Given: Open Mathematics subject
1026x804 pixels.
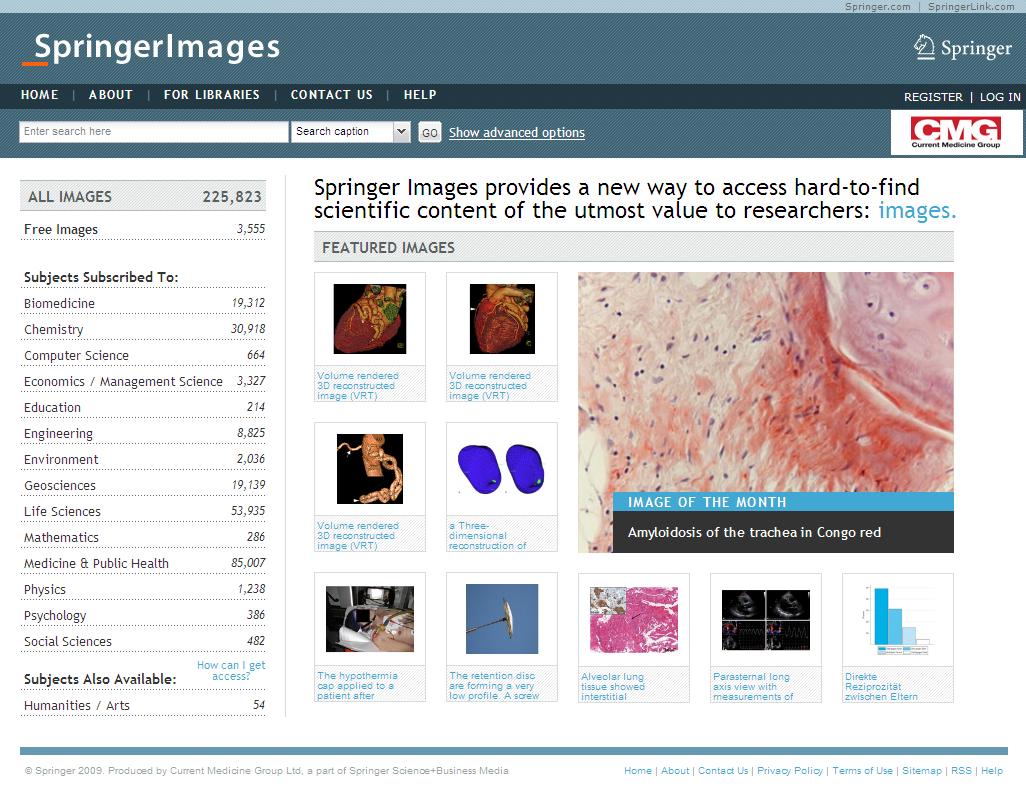Looking at the screenshot, I should (x=143, y=537).
